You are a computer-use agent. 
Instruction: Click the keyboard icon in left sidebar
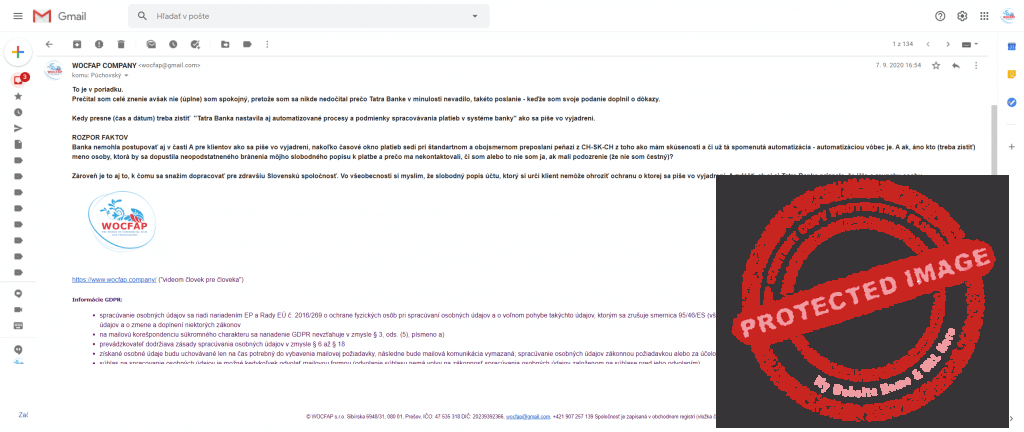tap(18, 325)
